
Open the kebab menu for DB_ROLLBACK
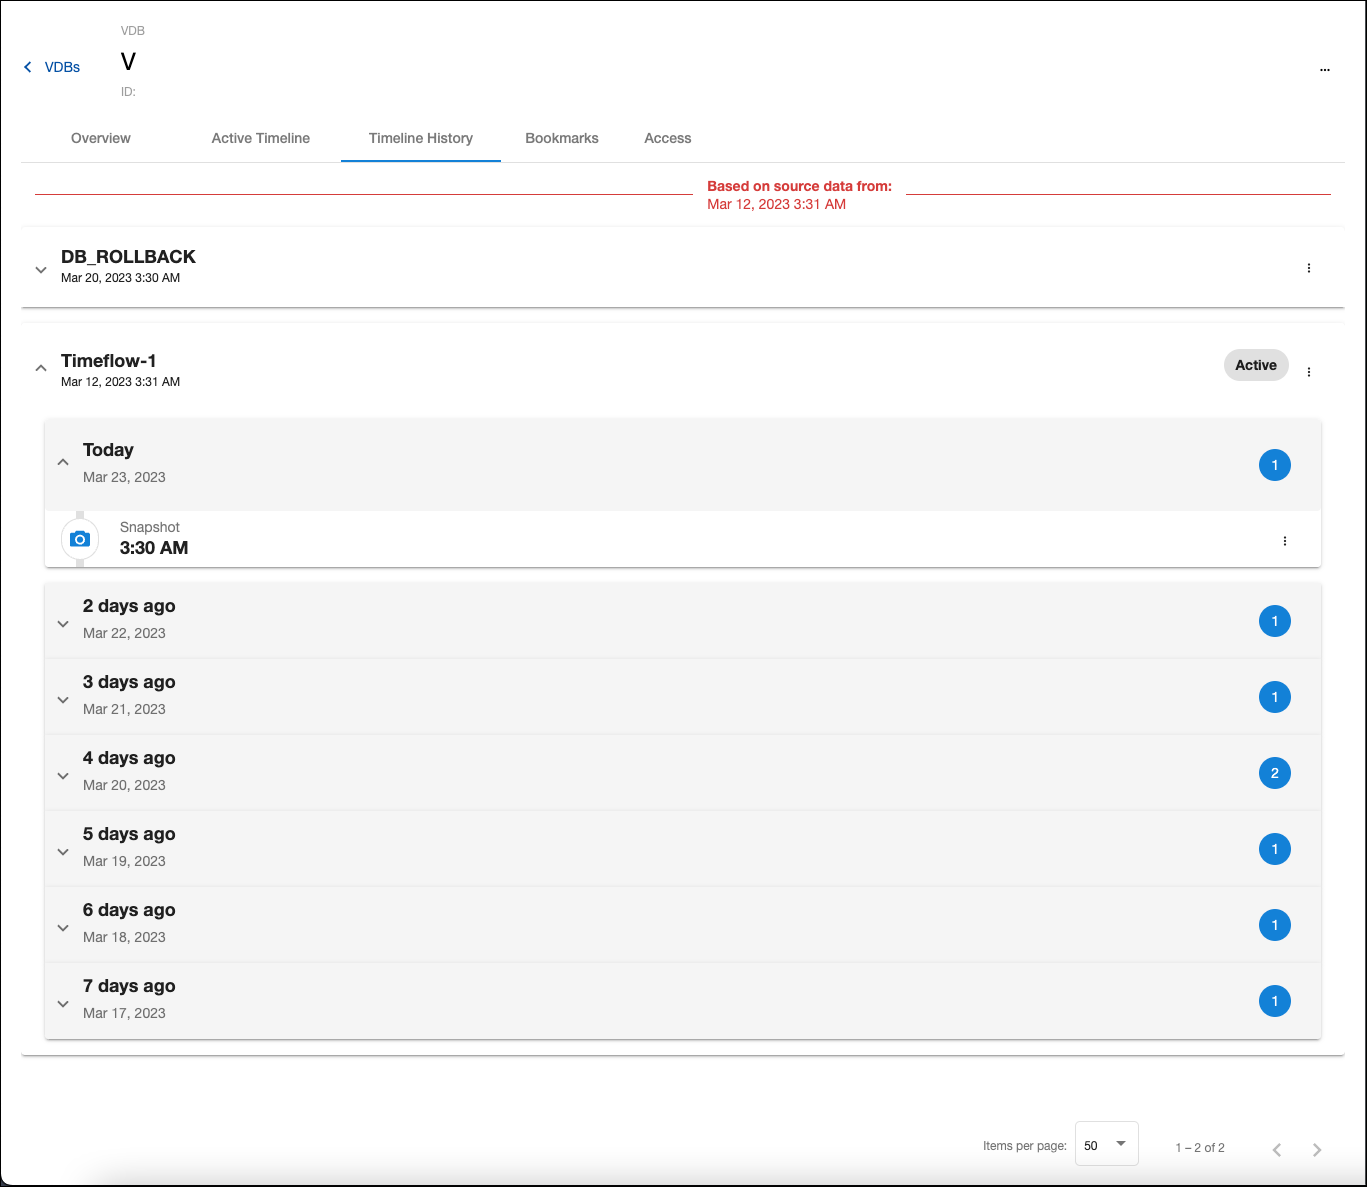tap(1309, 268)
